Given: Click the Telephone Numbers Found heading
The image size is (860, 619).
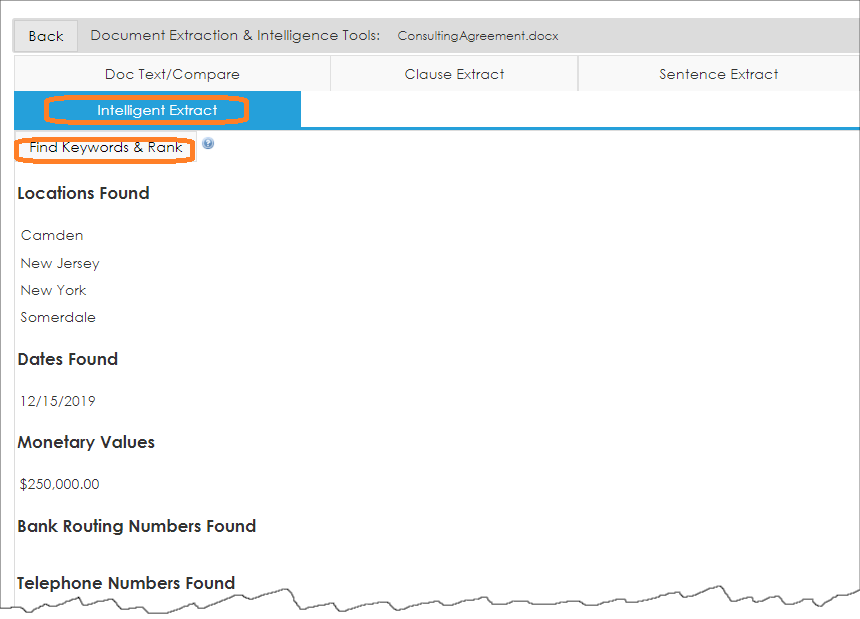Looking at the screenshot, I should click(x=126, y=583).
